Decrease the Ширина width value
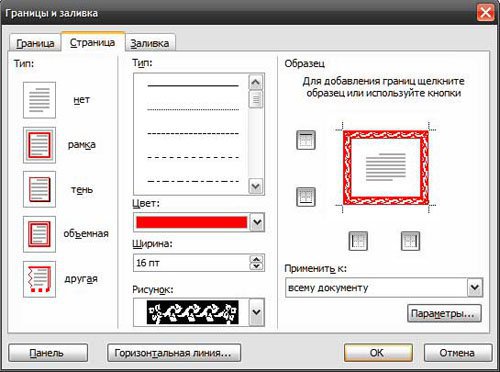Screen dimensions: 500x372 pyautogui.click(x=256, y=266)
